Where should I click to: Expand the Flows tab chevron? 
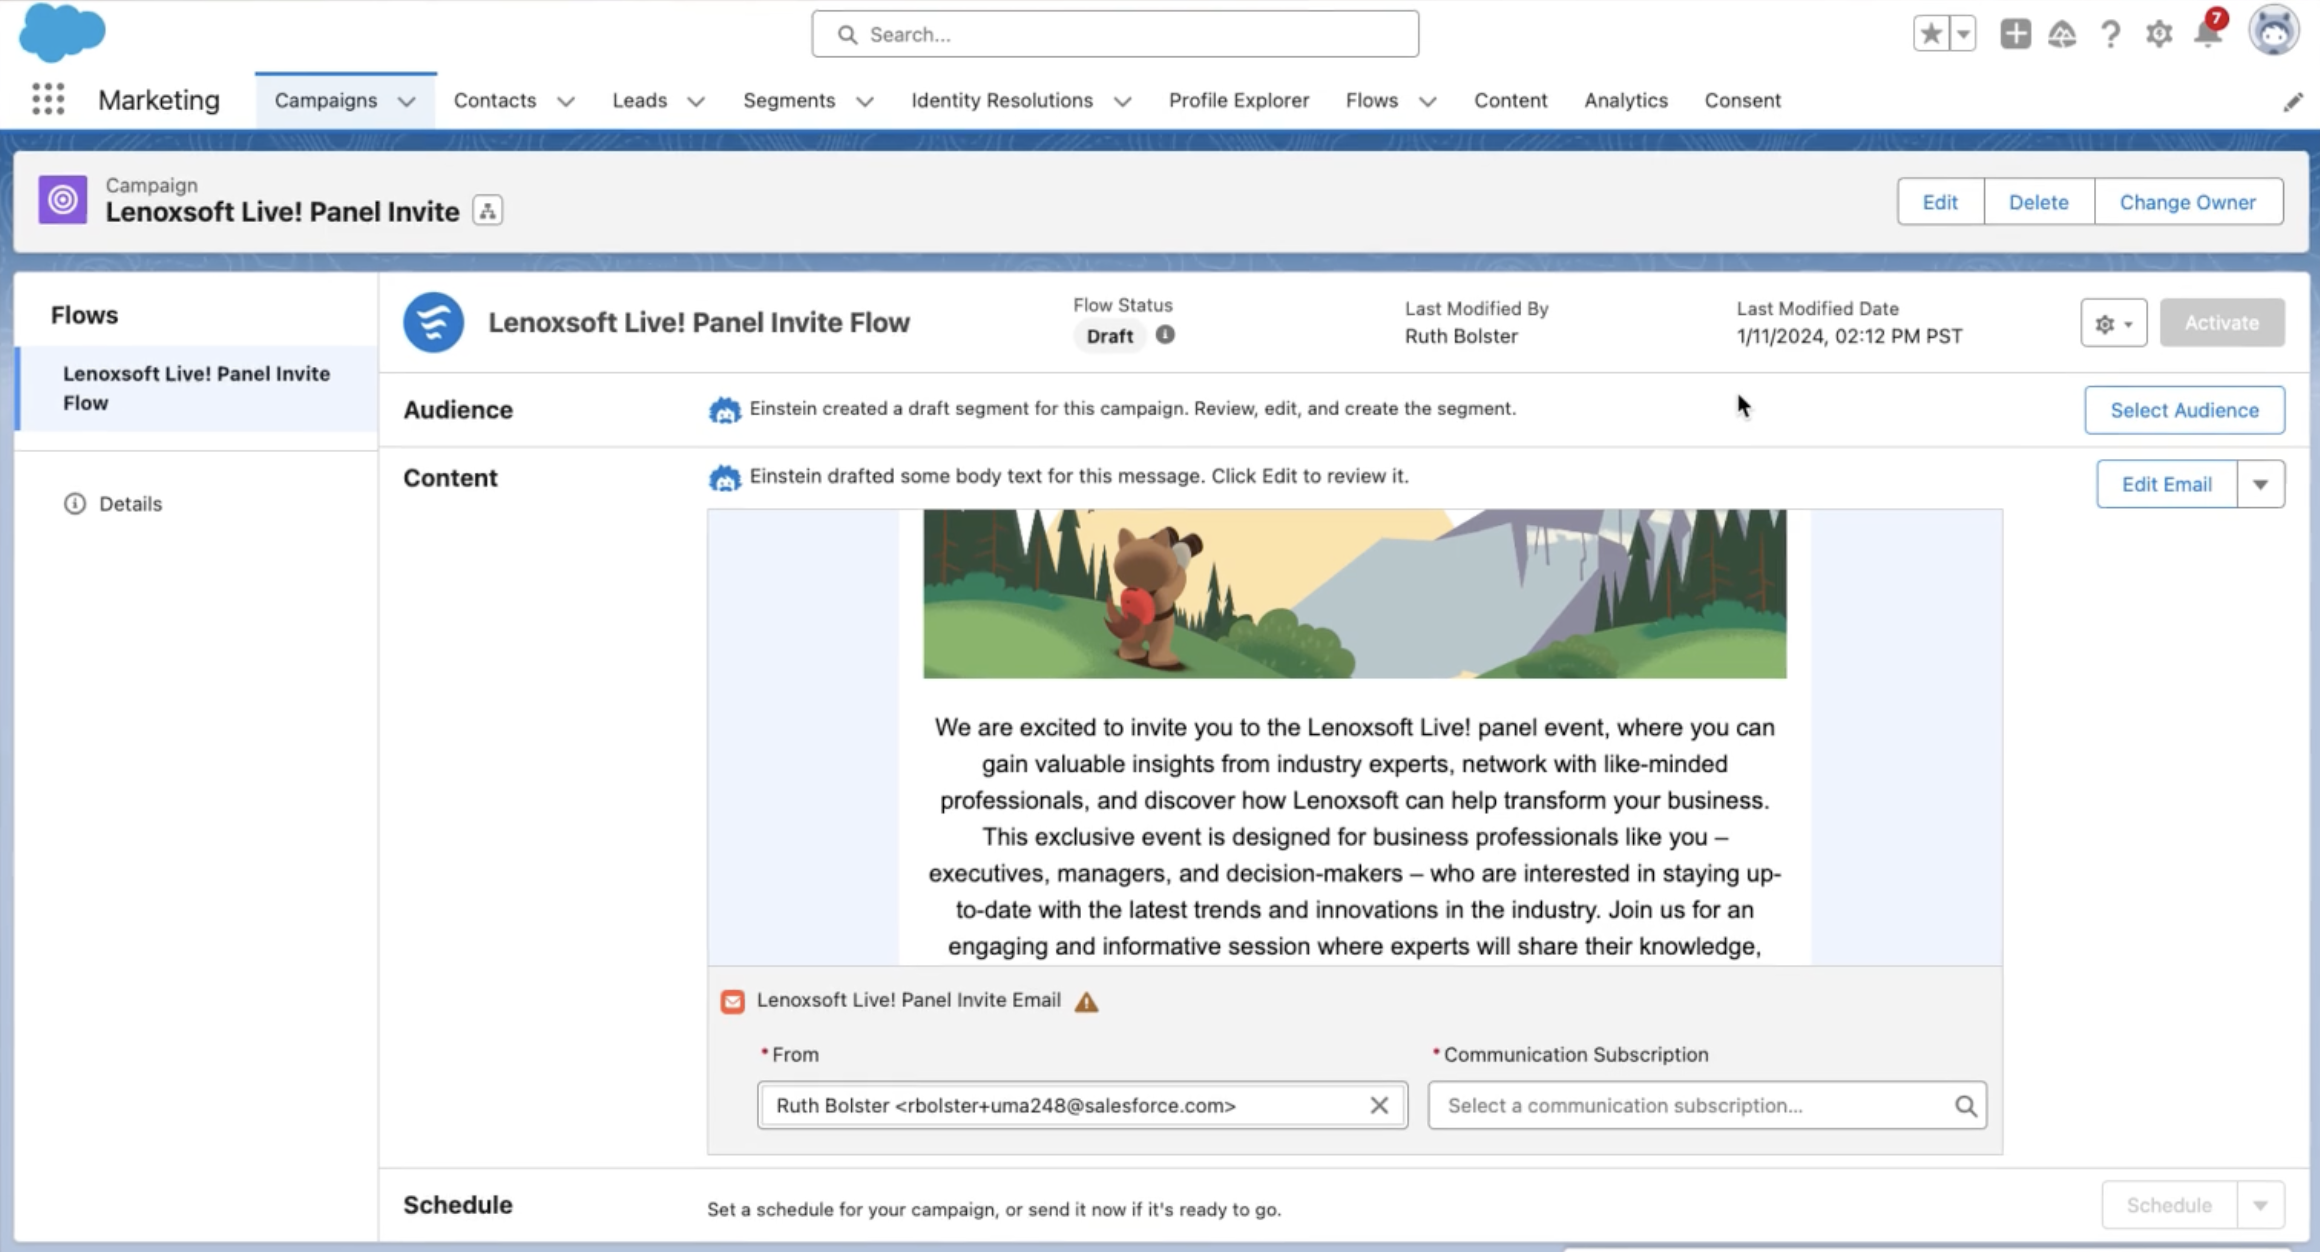[x=1428, y=101]
